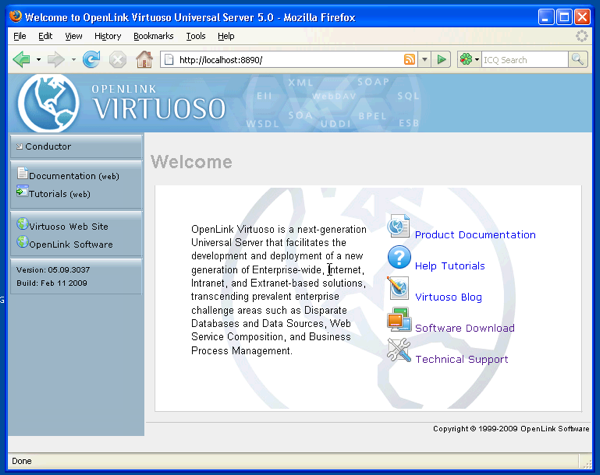Click the Welcome heading
Image resolution: width=600 pixels, height=475 pixels.
[x=191, y=162]
